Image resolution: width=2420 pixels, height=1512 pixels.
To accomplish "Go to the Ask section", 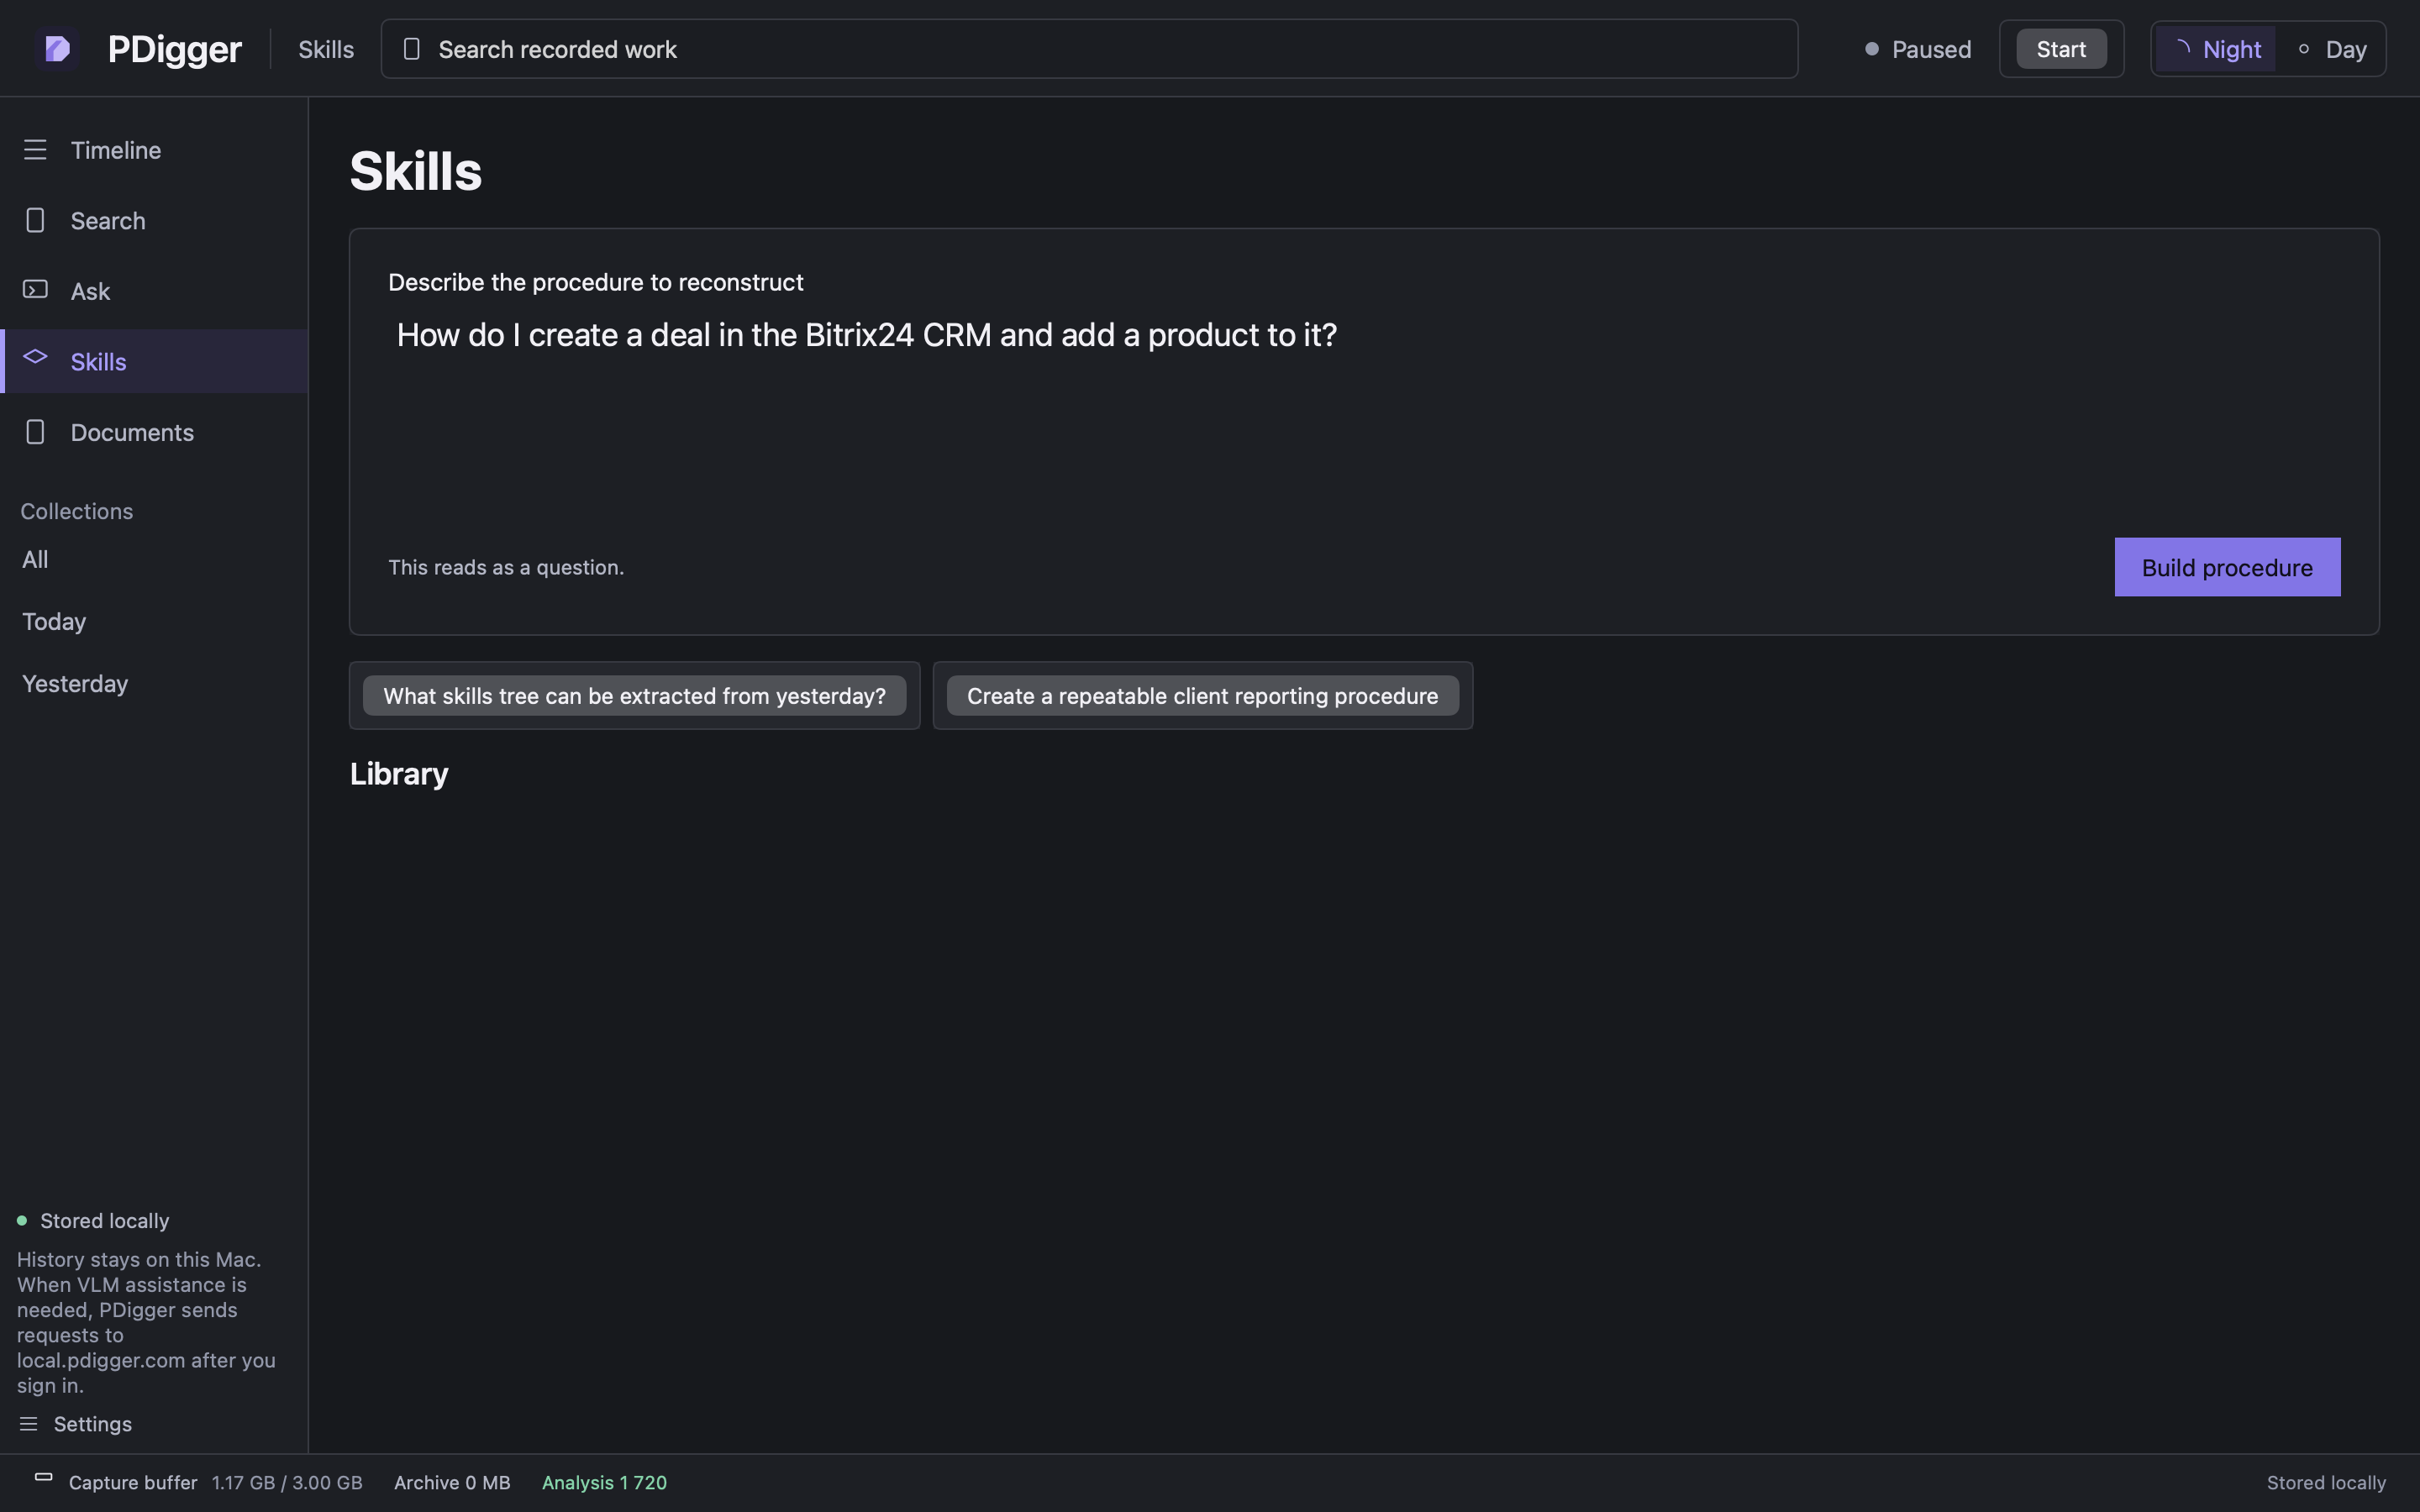I will (x=154, y=291).
